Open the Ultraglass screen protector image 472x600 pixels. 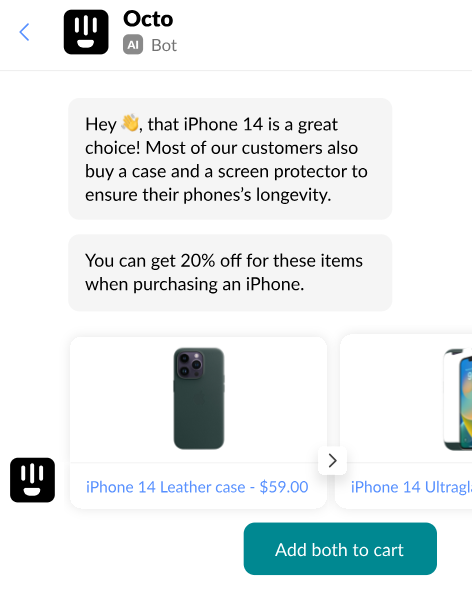point(458,399)
